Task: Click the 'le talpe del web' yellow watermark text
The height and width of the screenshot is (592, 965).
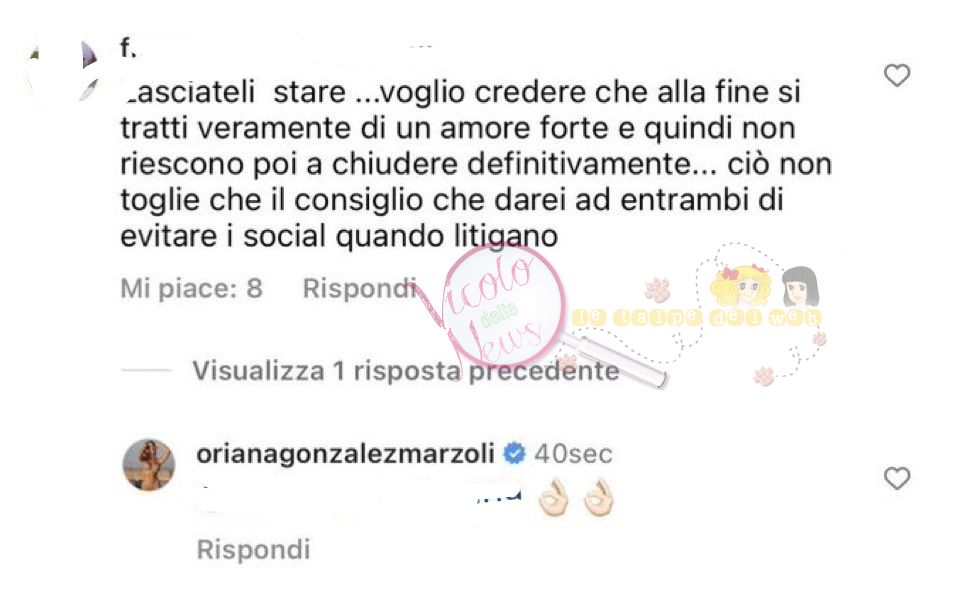Action: pyautogui.click(x=697, y=318)
